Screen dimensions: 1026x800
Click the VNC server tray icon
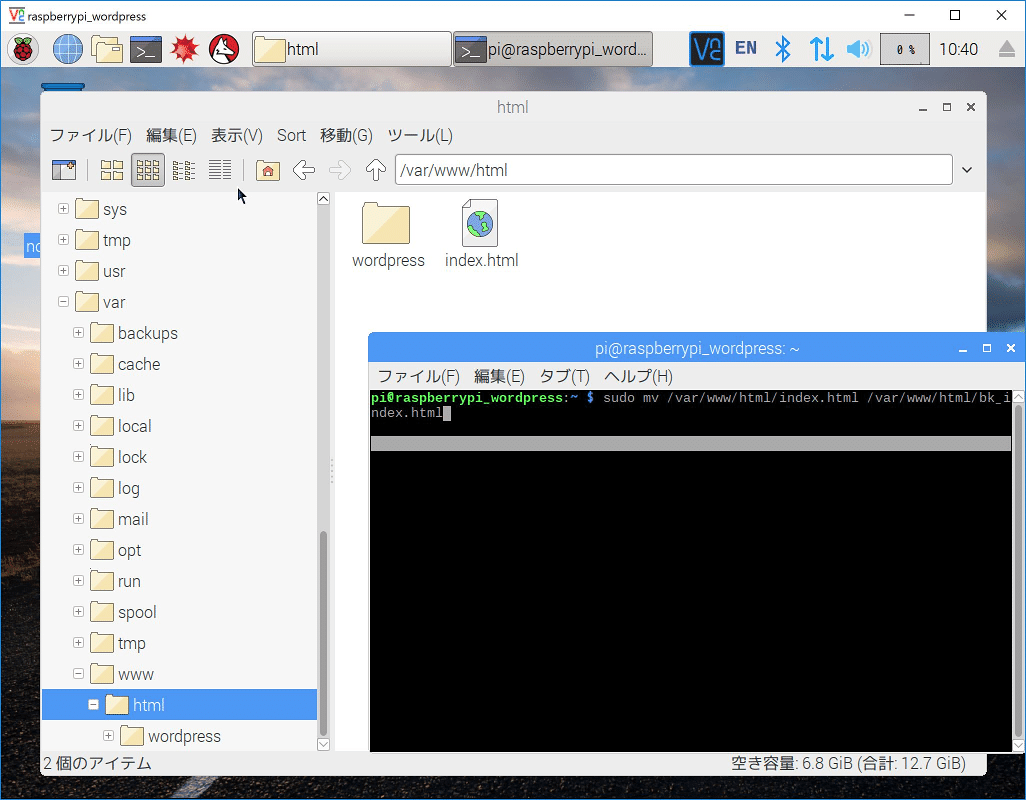pyautogui.click(x=707, y=49)
